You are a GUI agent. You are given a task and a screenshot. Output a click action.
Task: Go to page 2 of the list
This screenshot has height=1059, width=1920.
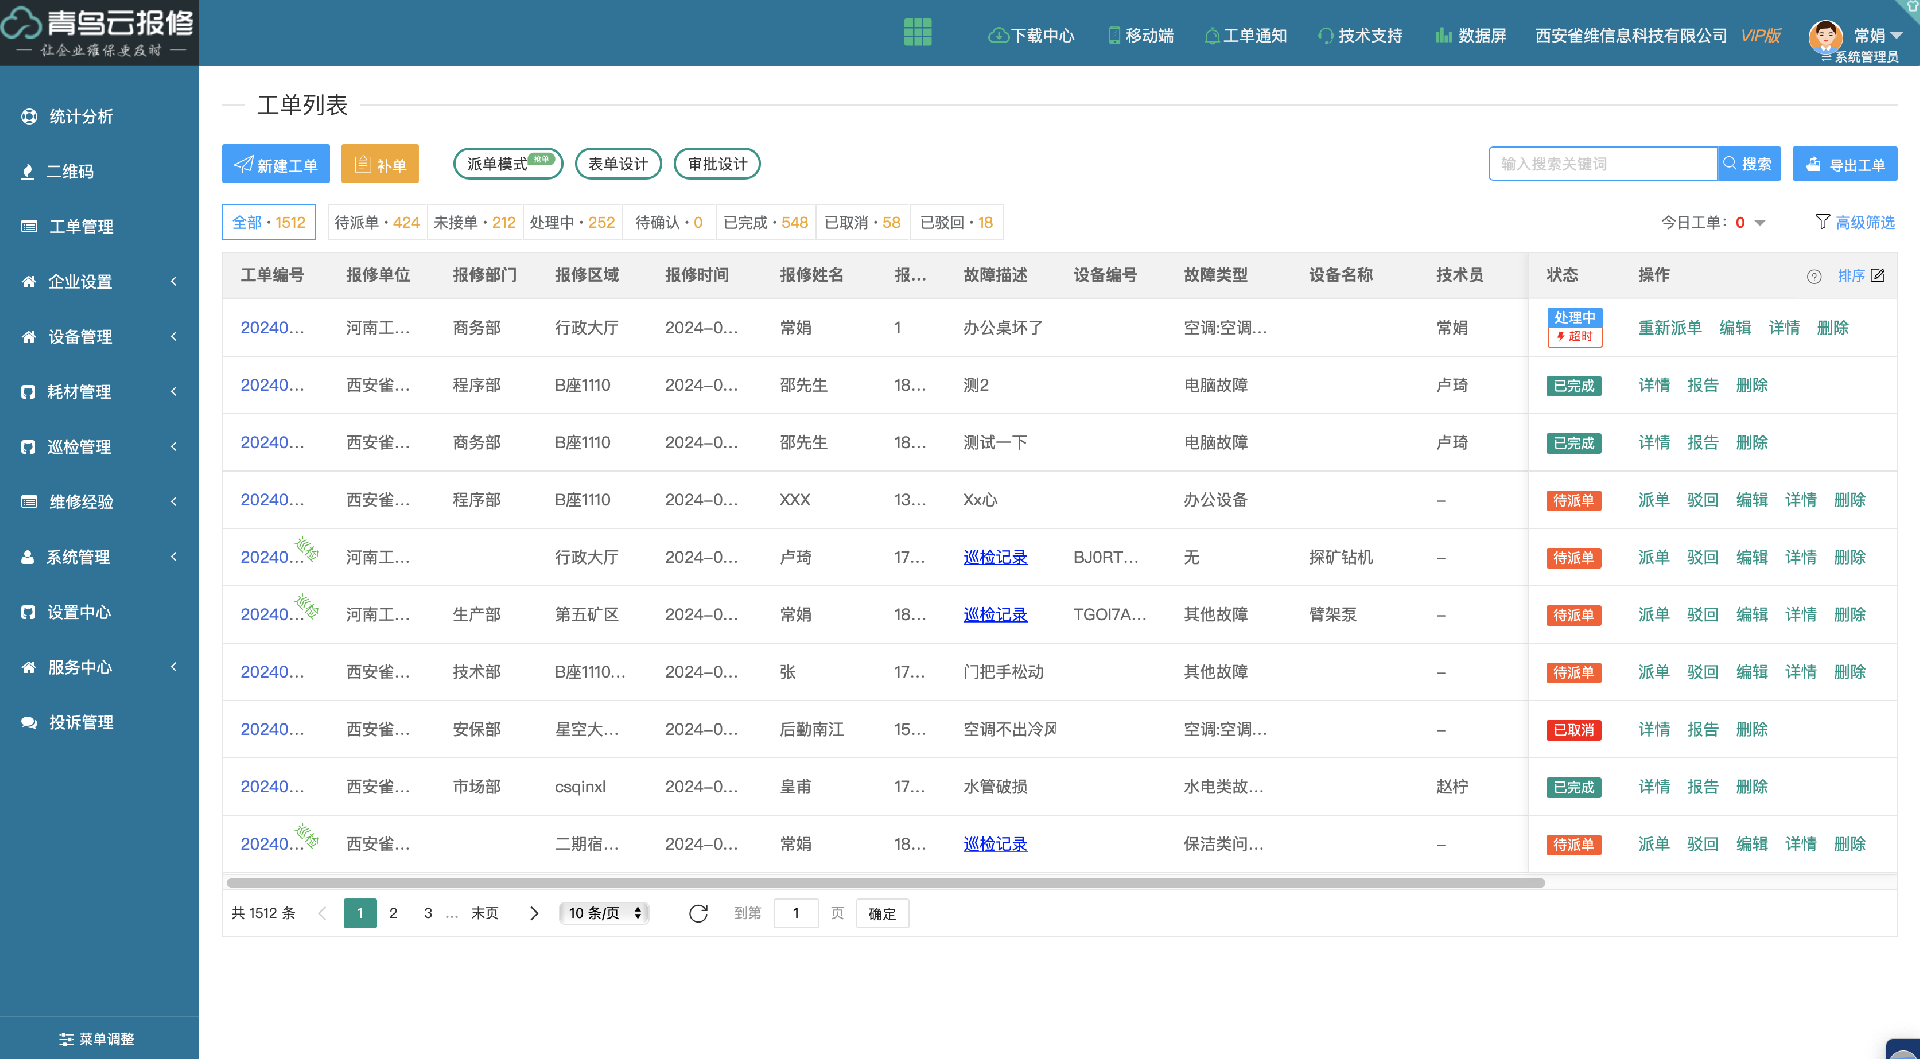click(x=394, y=913)
